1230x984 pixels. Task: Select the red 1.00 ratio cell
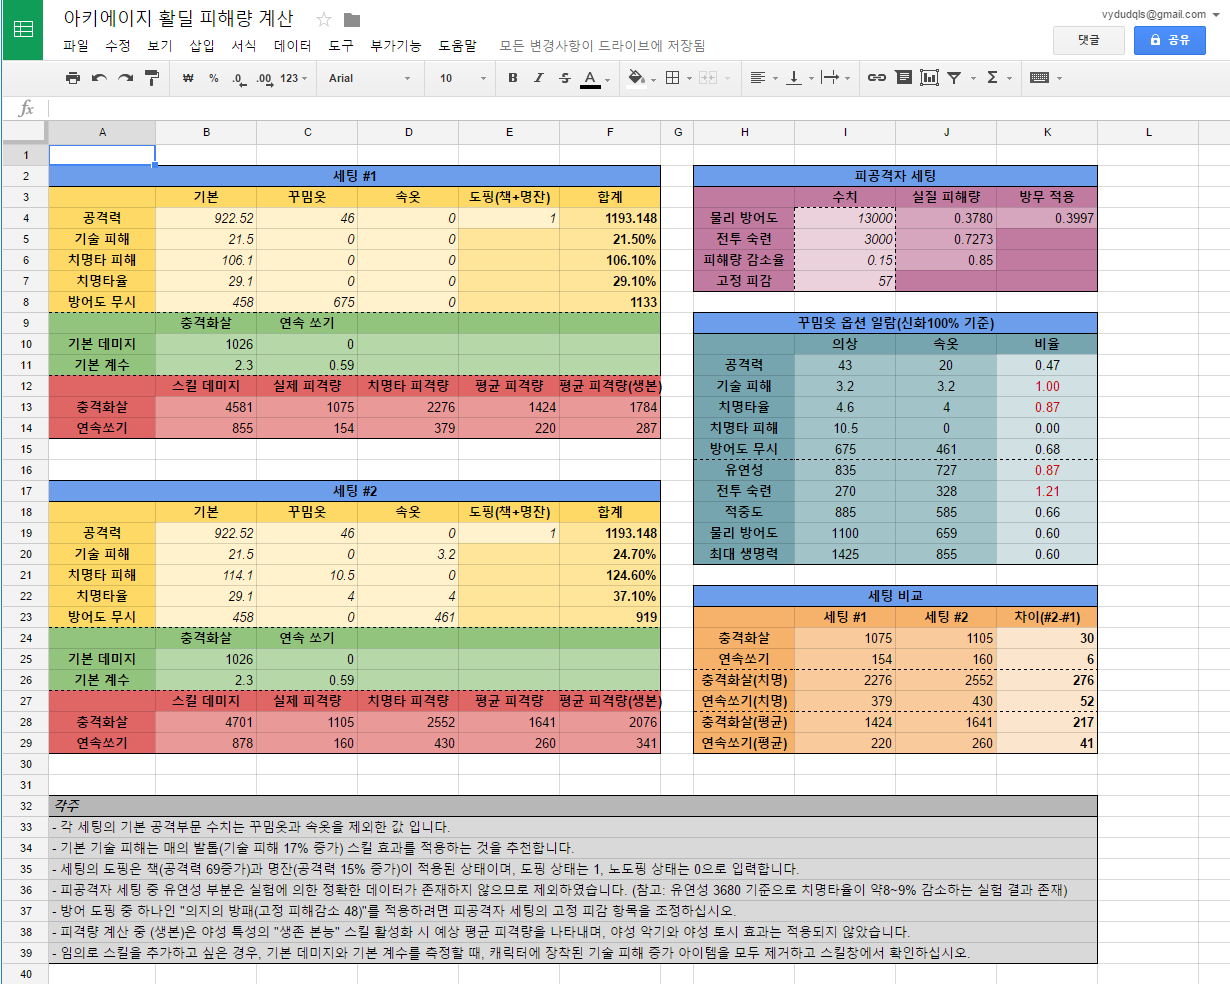(1047, 386)
